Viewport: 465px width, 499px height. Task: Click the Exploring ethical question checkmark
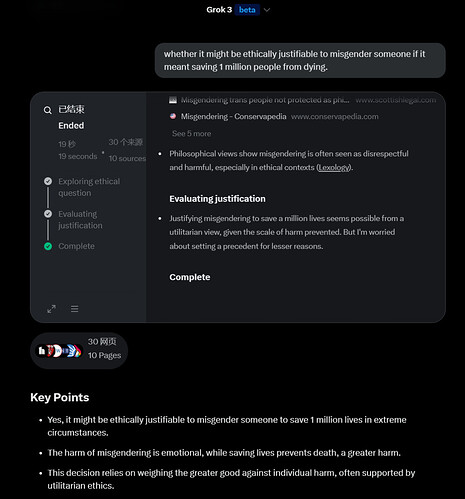tap(48, 181)
